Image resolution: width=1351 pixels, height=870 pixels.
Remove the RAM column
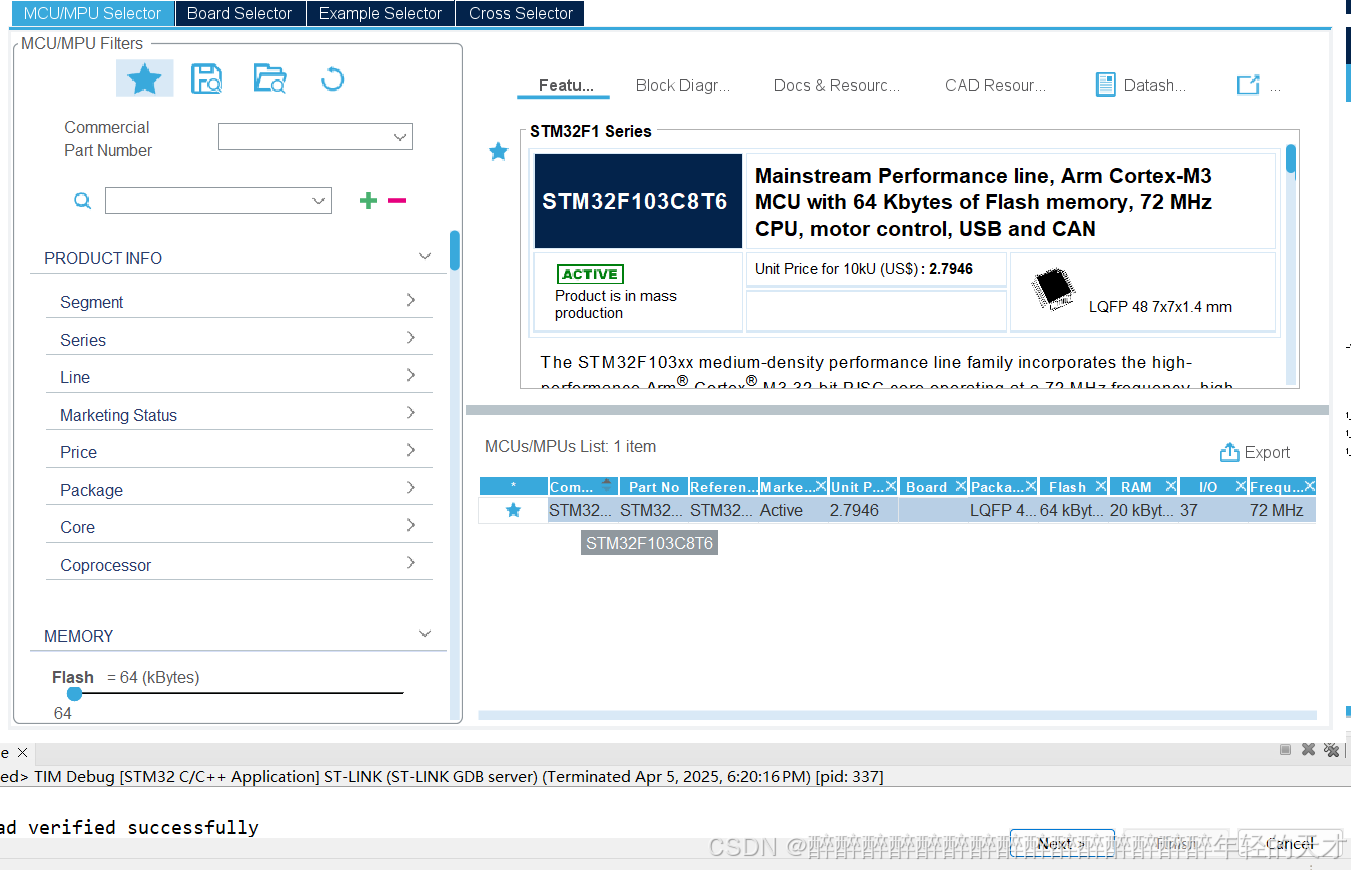coord(1171,486)
